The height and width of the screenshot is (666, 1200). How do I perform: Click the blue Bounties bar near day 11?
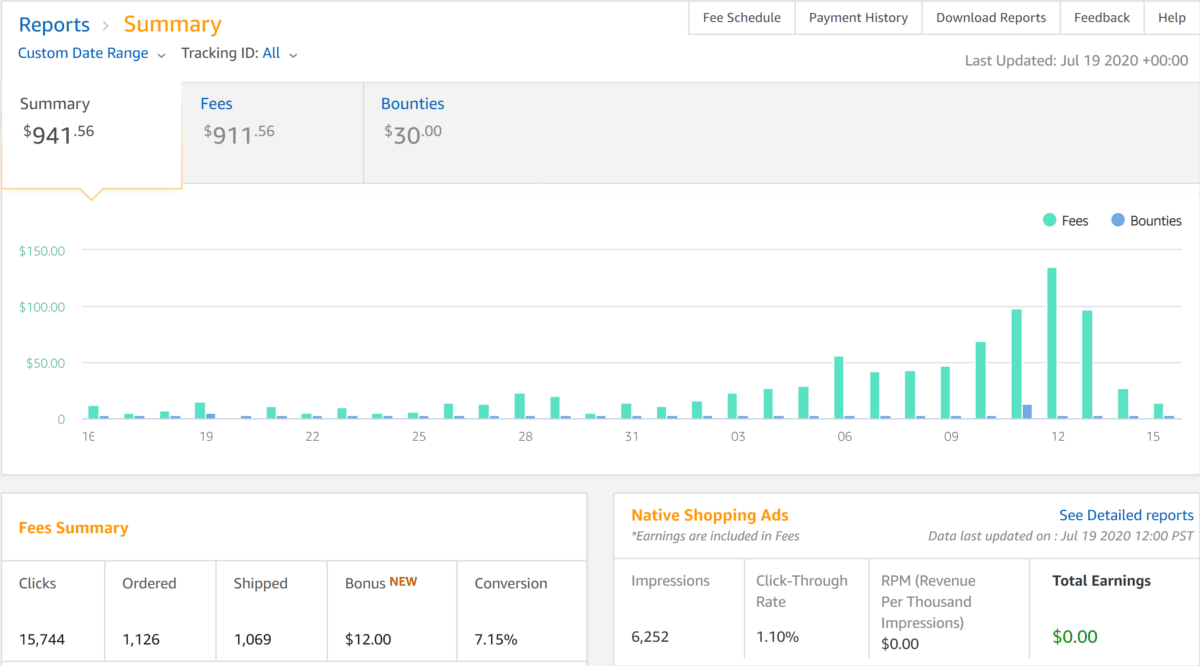point(1025,412)
